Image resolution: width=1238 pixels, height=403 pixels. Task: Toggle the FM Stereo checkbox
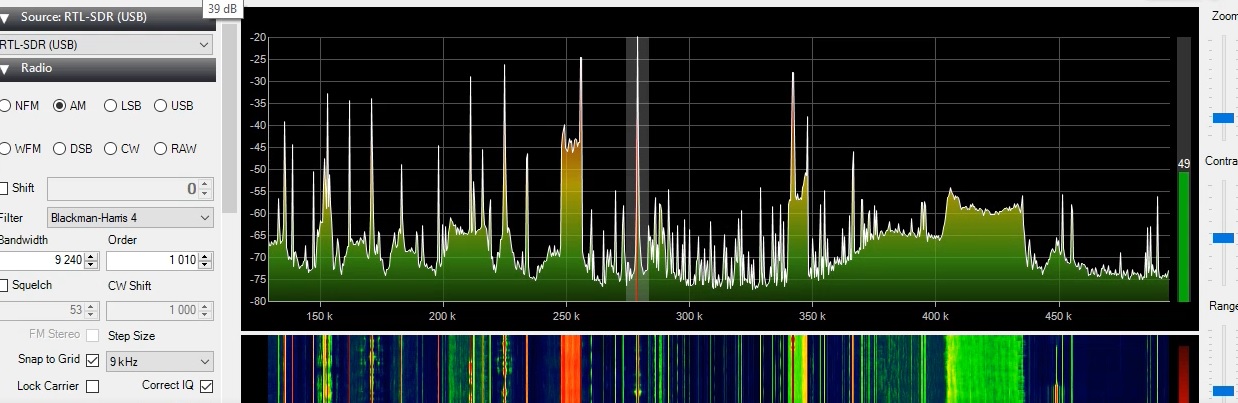[x=93, y=336]
